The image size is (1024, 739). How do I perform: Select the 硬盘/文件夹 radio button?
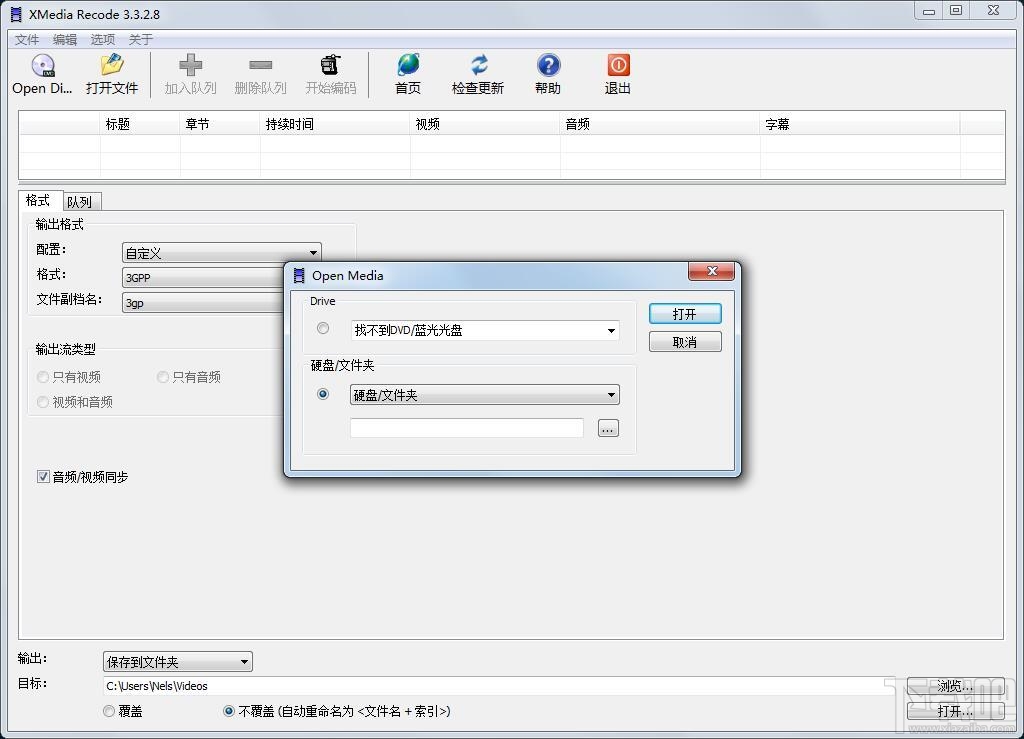click(322, 394)
